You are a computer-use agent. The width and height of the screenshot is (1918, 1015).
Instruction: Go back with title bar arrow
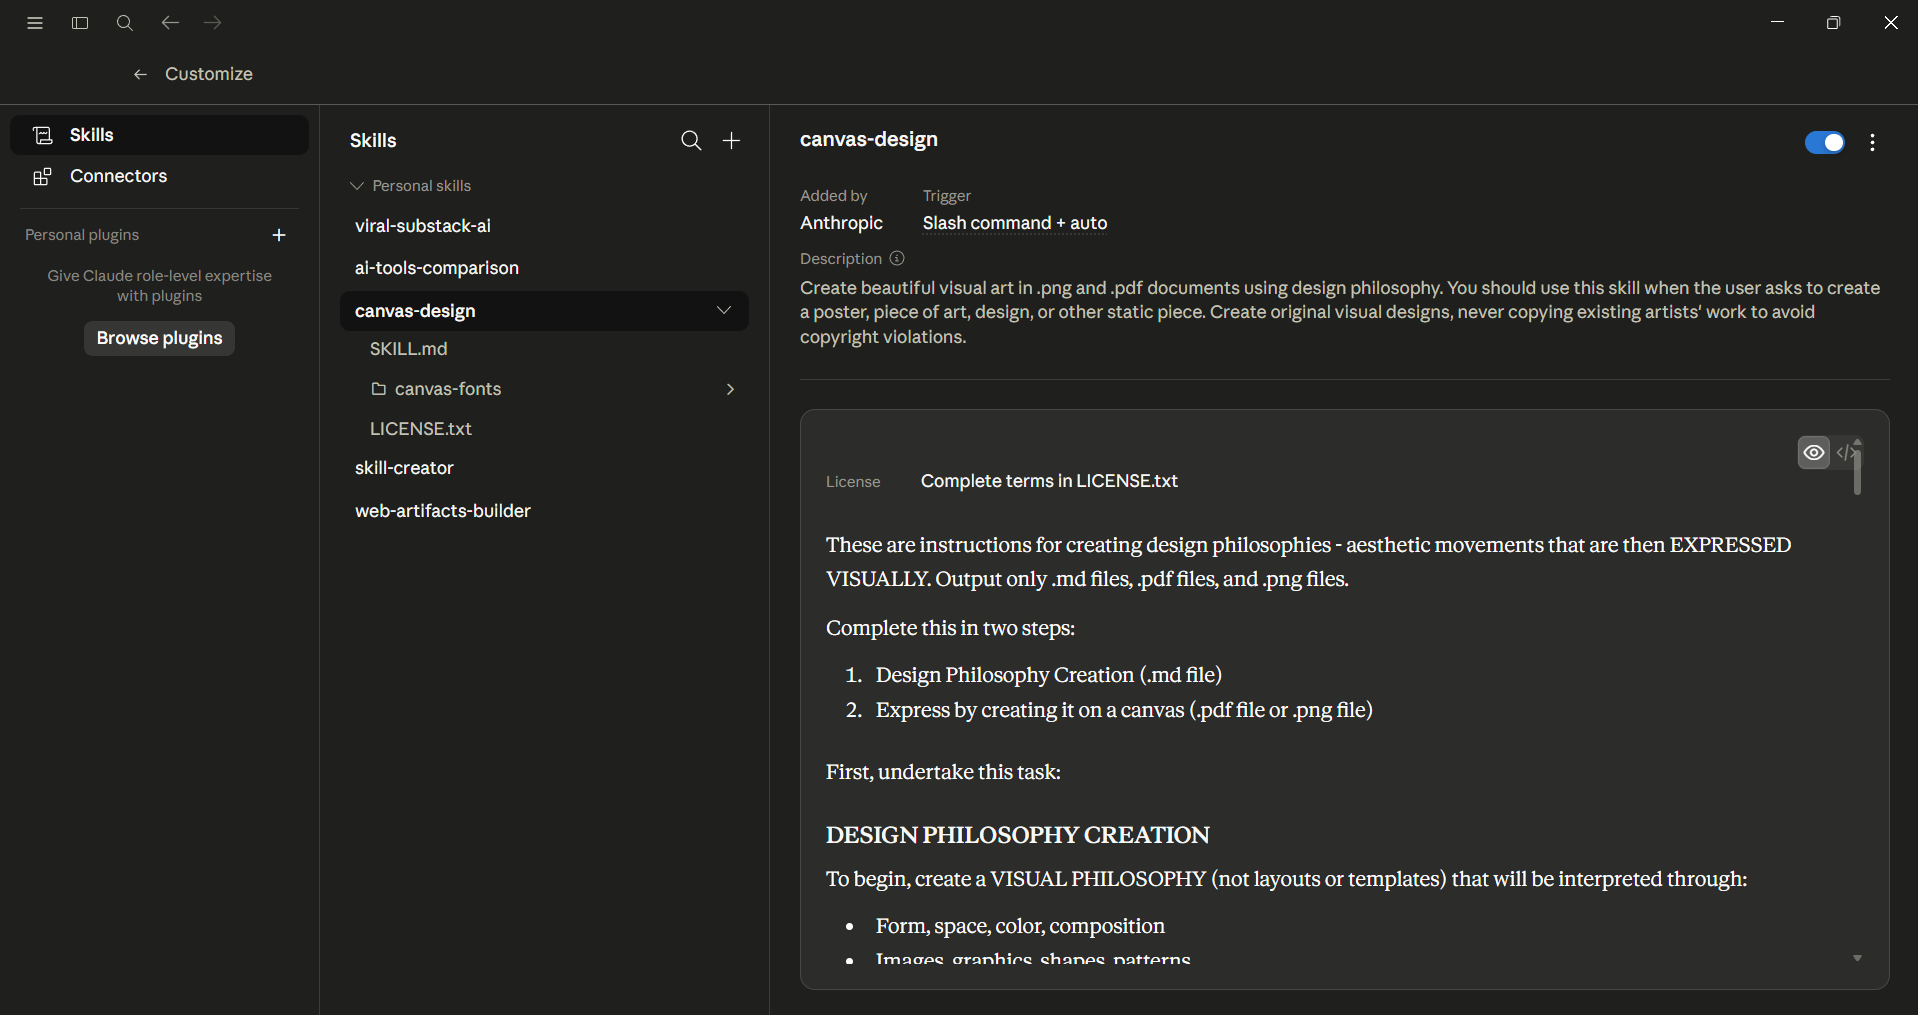click(170, 23)
